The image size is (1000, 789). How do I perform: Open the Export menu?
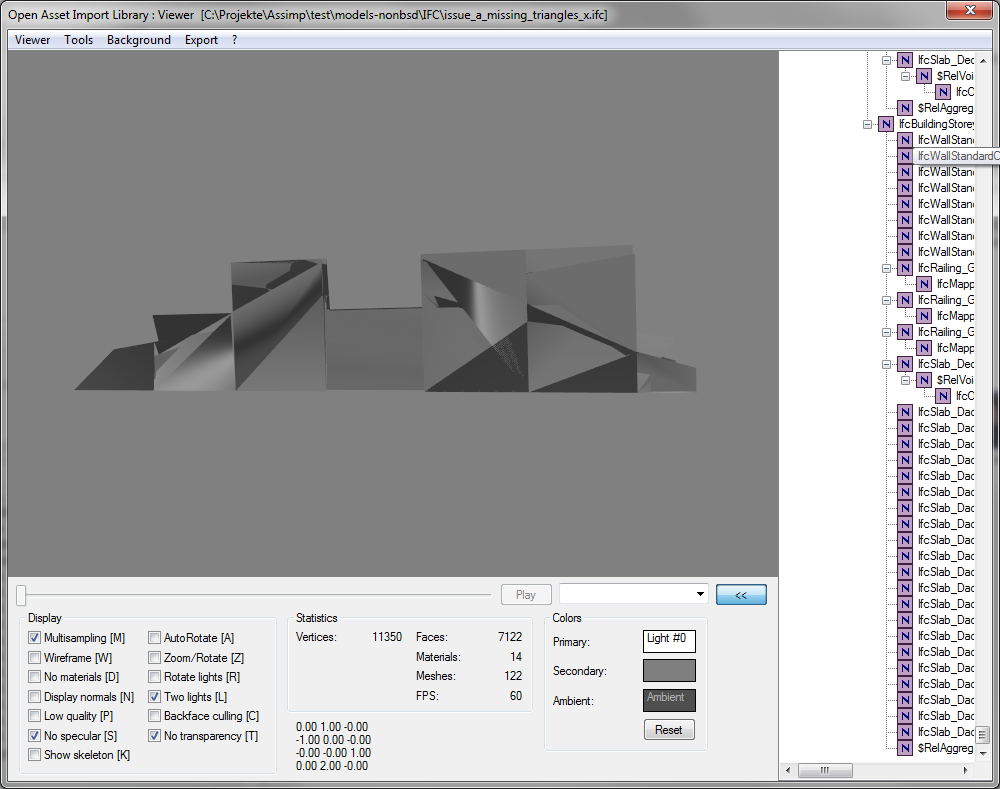201,40
